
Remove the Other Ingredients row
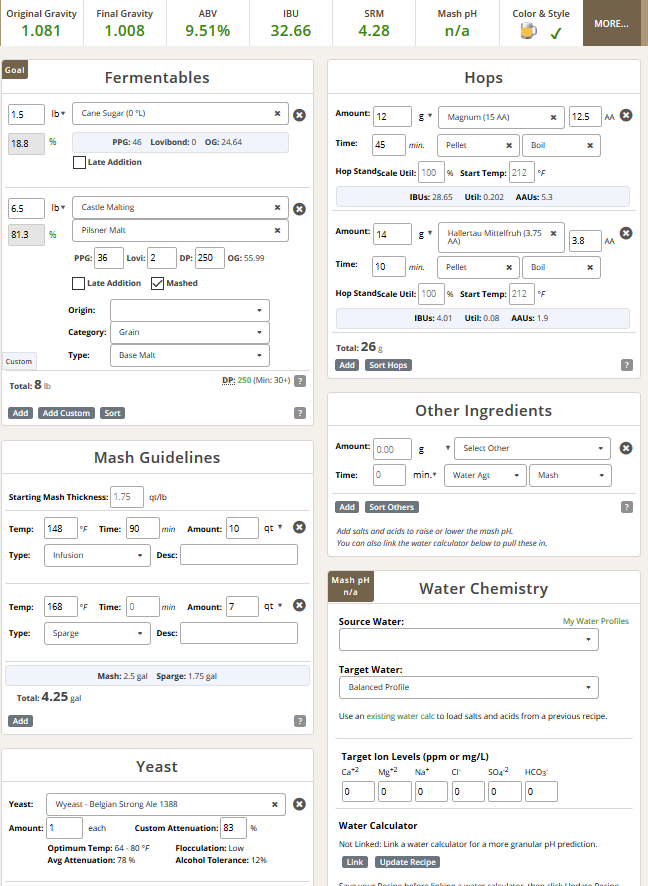[x=626, y=448]
